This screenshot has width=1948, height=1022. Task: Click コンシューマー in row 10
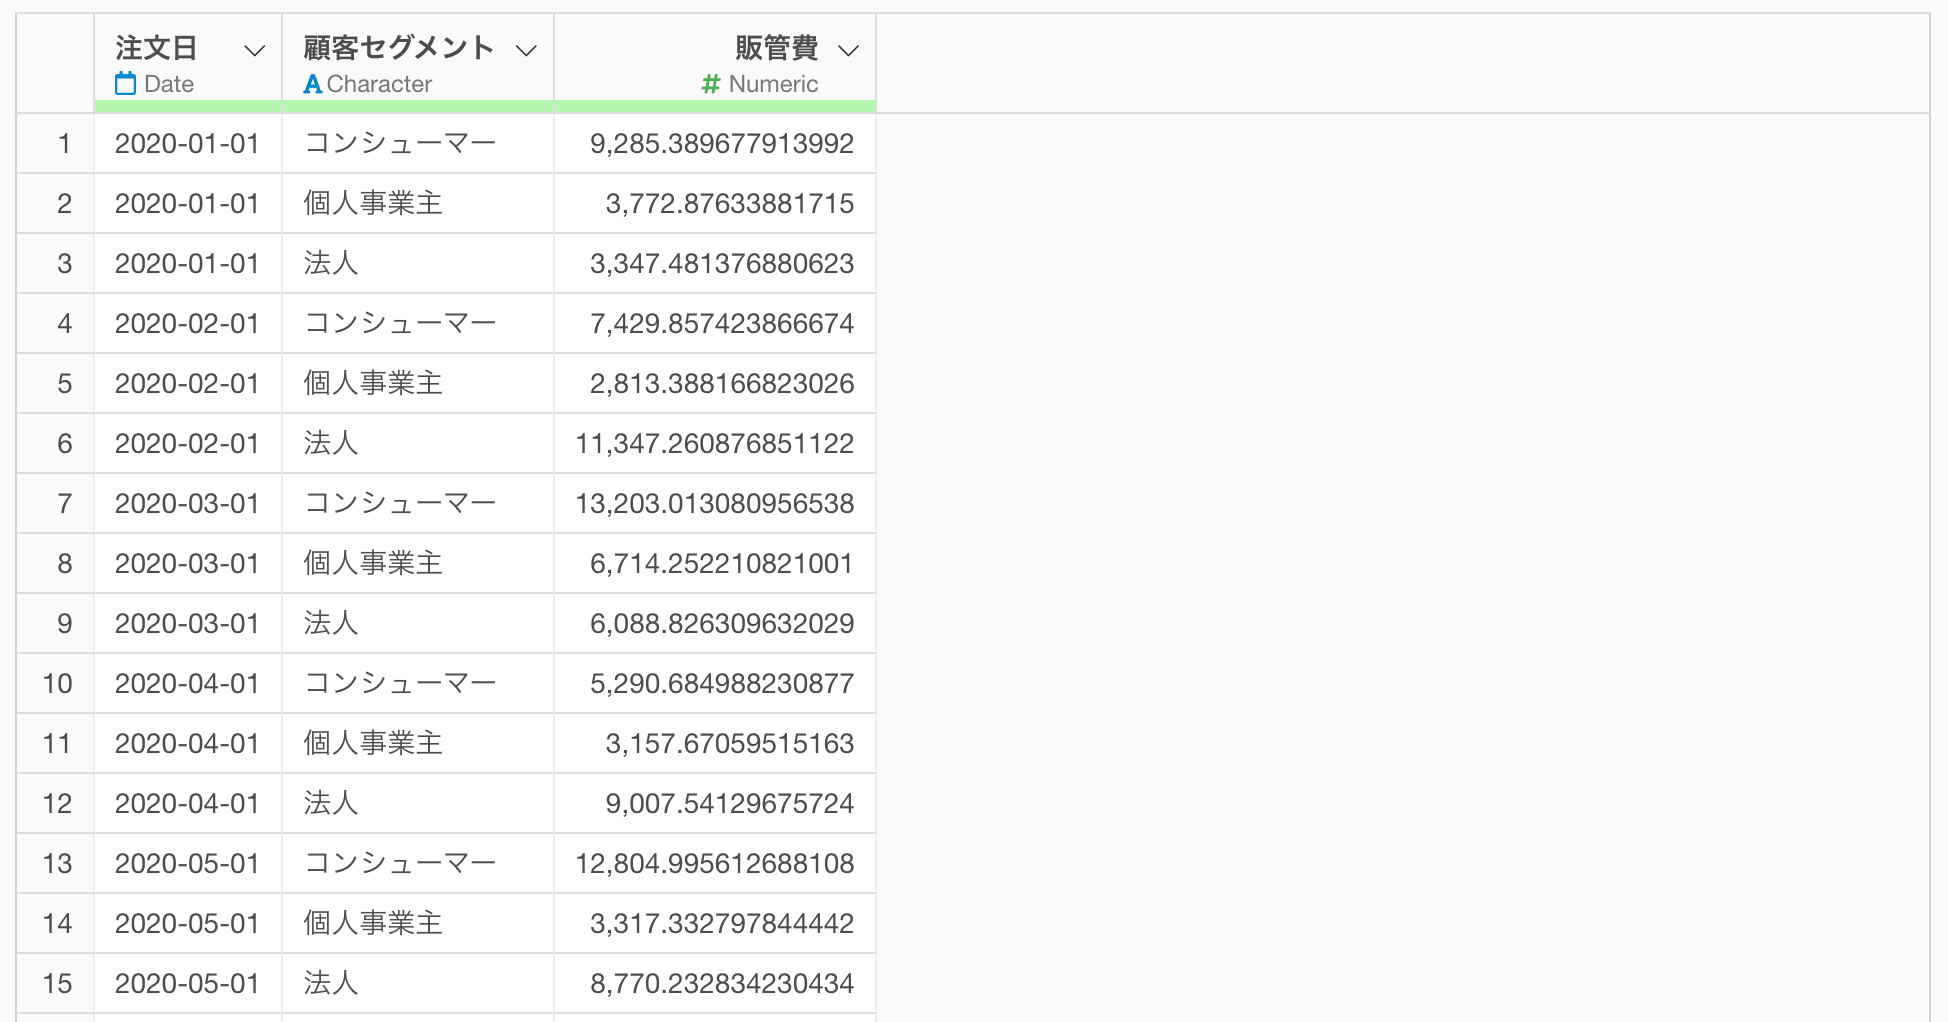(x=400, y=684)
